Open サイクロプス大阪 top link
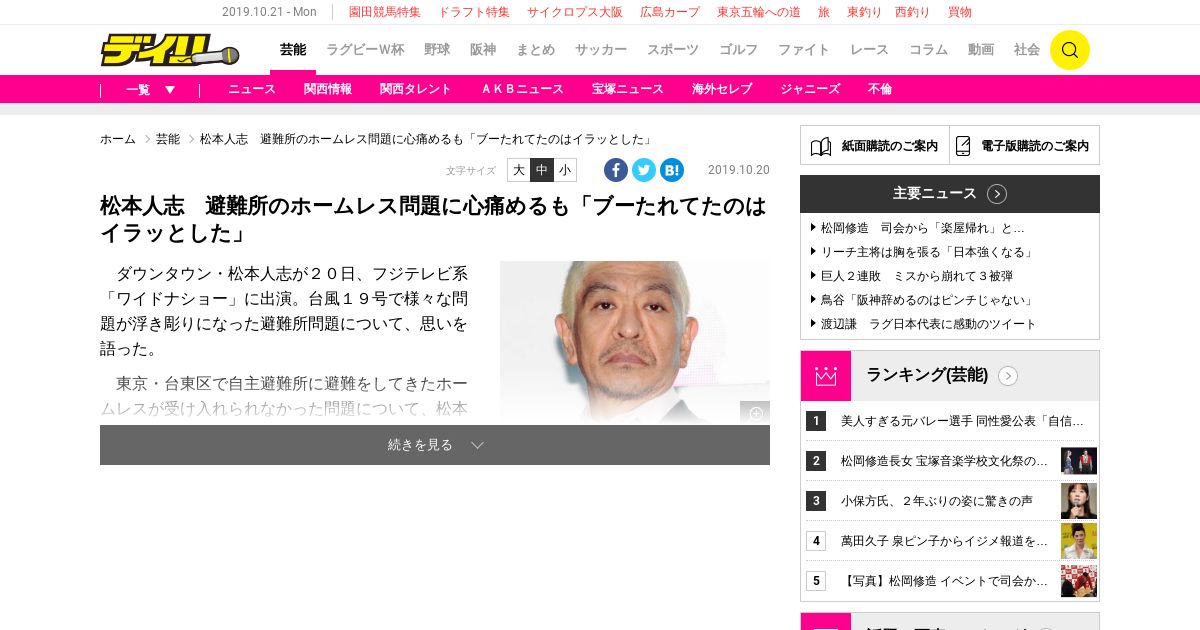The image size is (1200, 630). [575, 12]
